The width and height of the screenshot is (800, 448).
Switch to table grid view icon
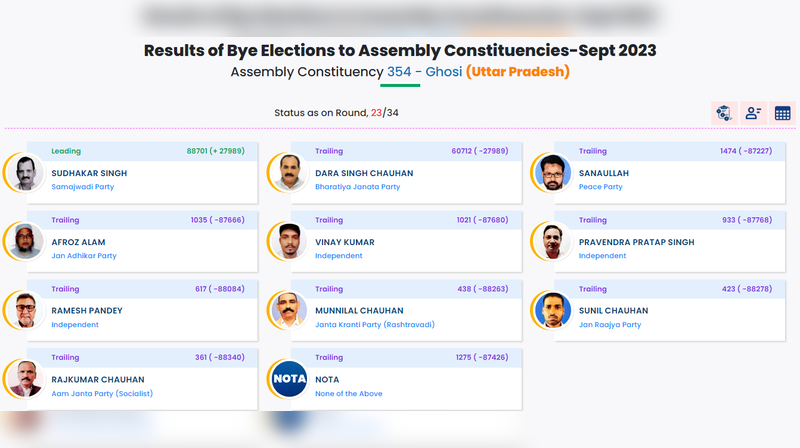782,113
